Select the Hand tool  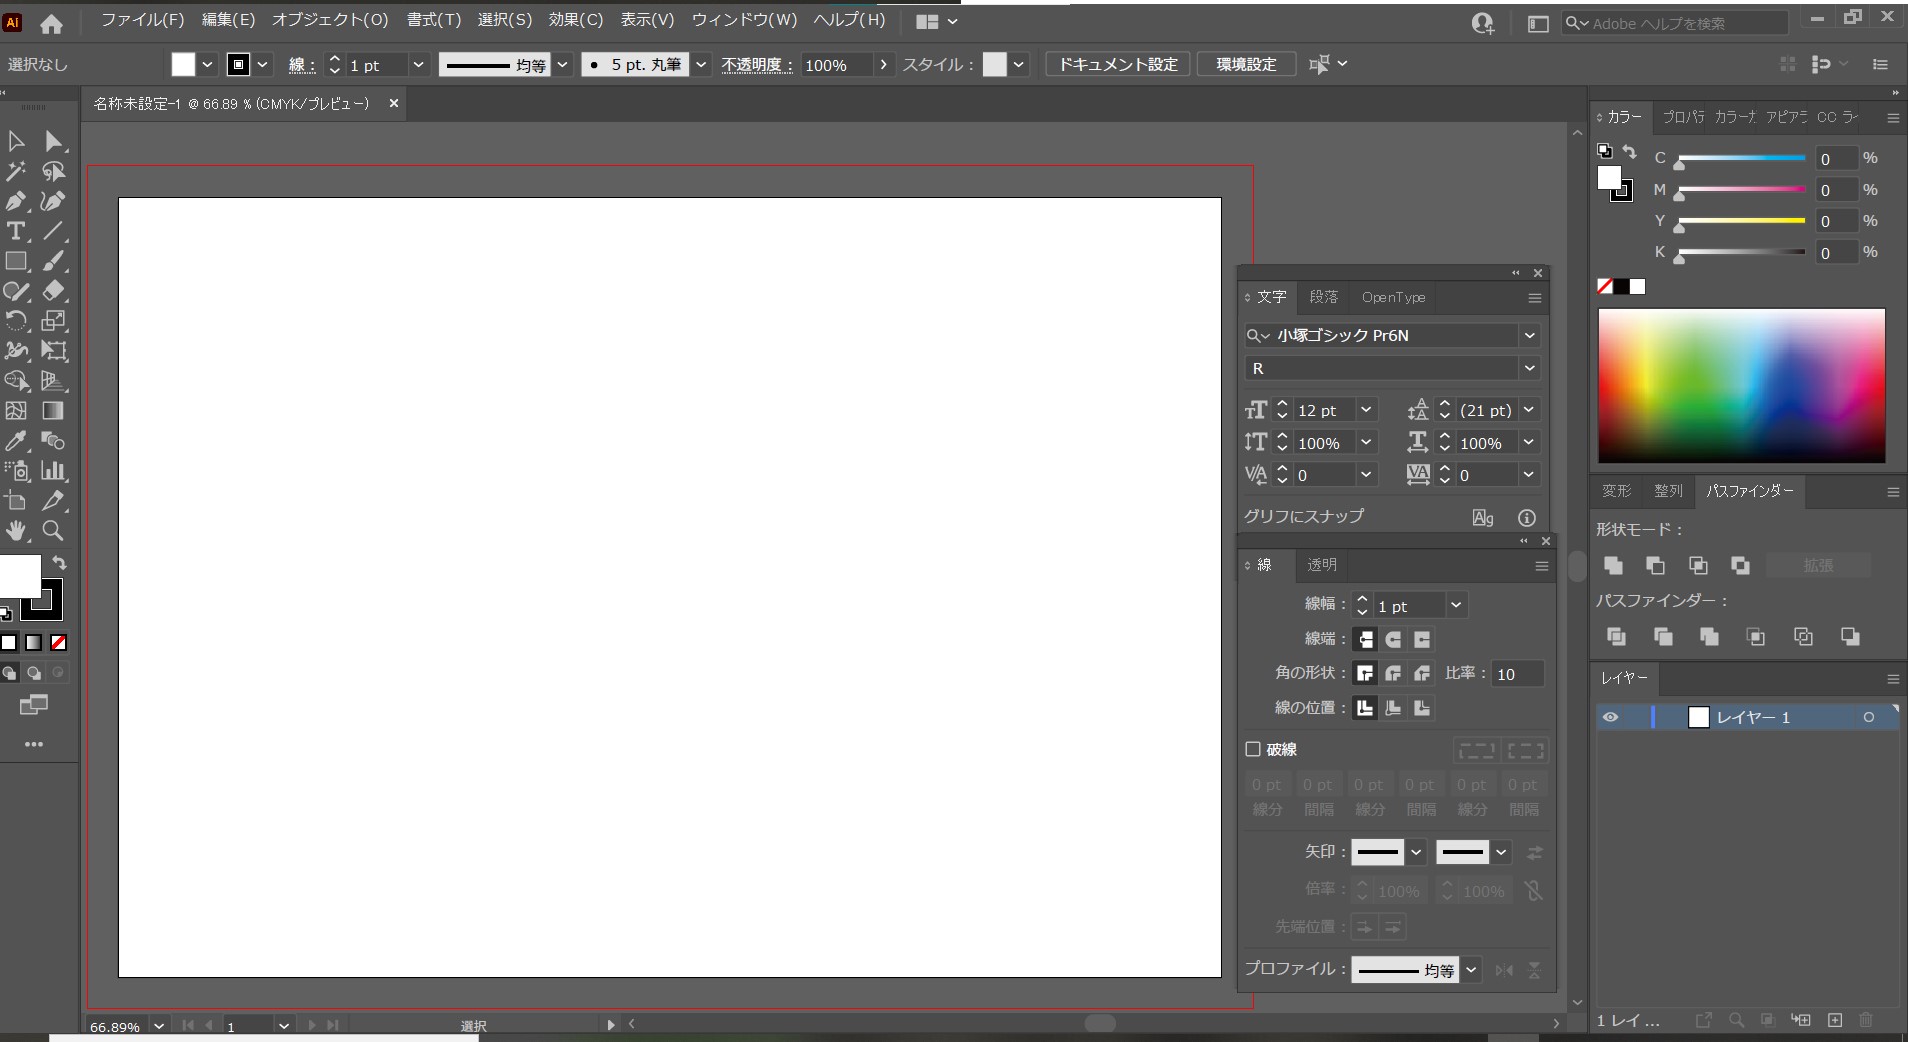point(16,531)
